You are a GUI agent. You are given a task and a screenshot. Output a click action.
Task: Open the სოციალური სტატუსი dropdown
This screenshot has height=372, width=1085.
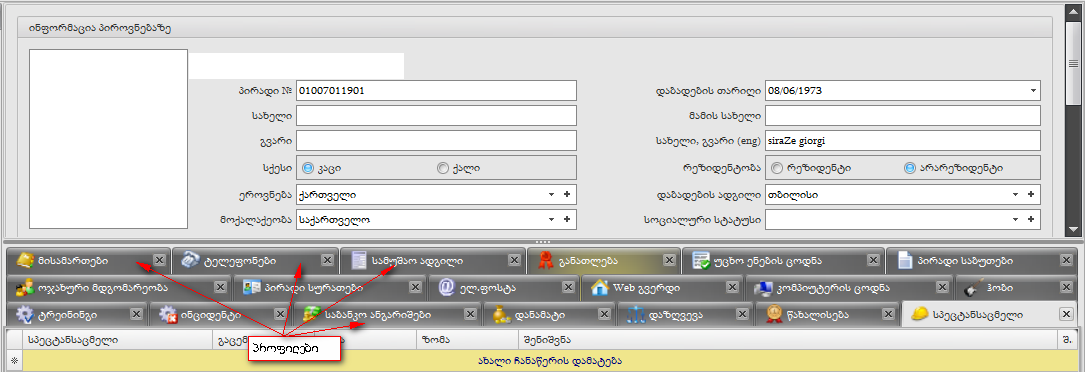[1016, 220]
